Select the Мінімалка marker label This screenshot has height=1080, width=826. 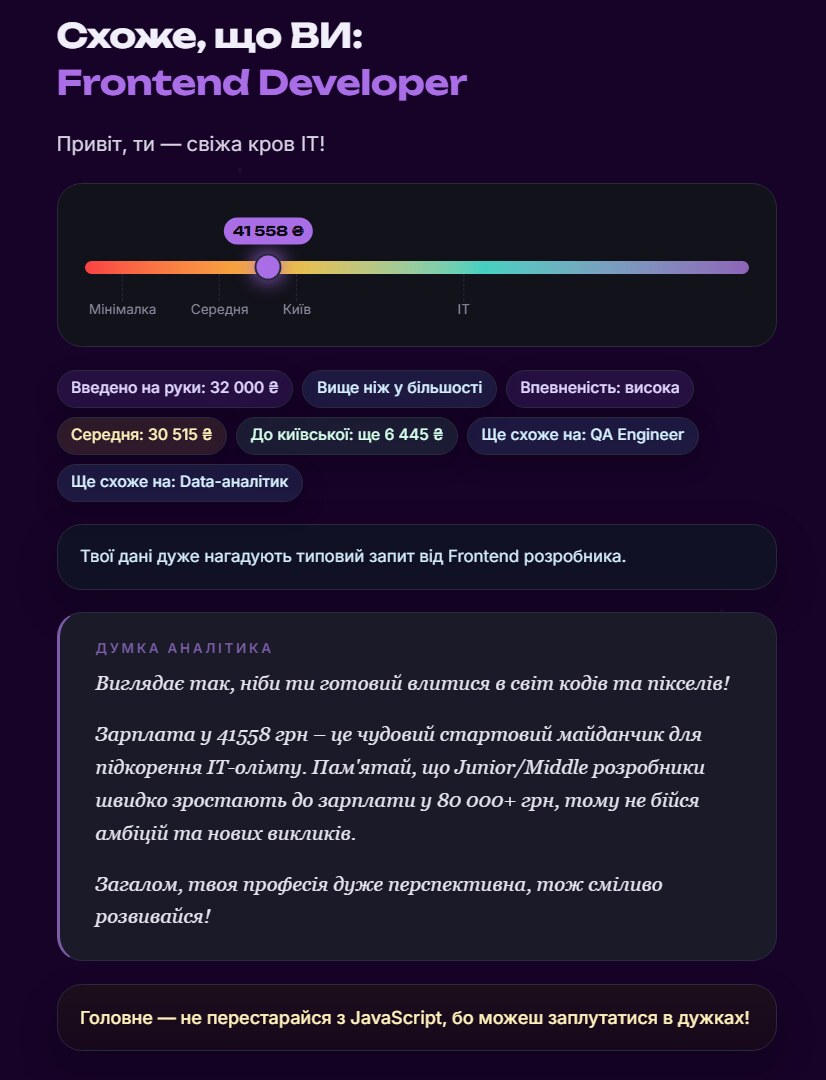(x=123, y=309)
